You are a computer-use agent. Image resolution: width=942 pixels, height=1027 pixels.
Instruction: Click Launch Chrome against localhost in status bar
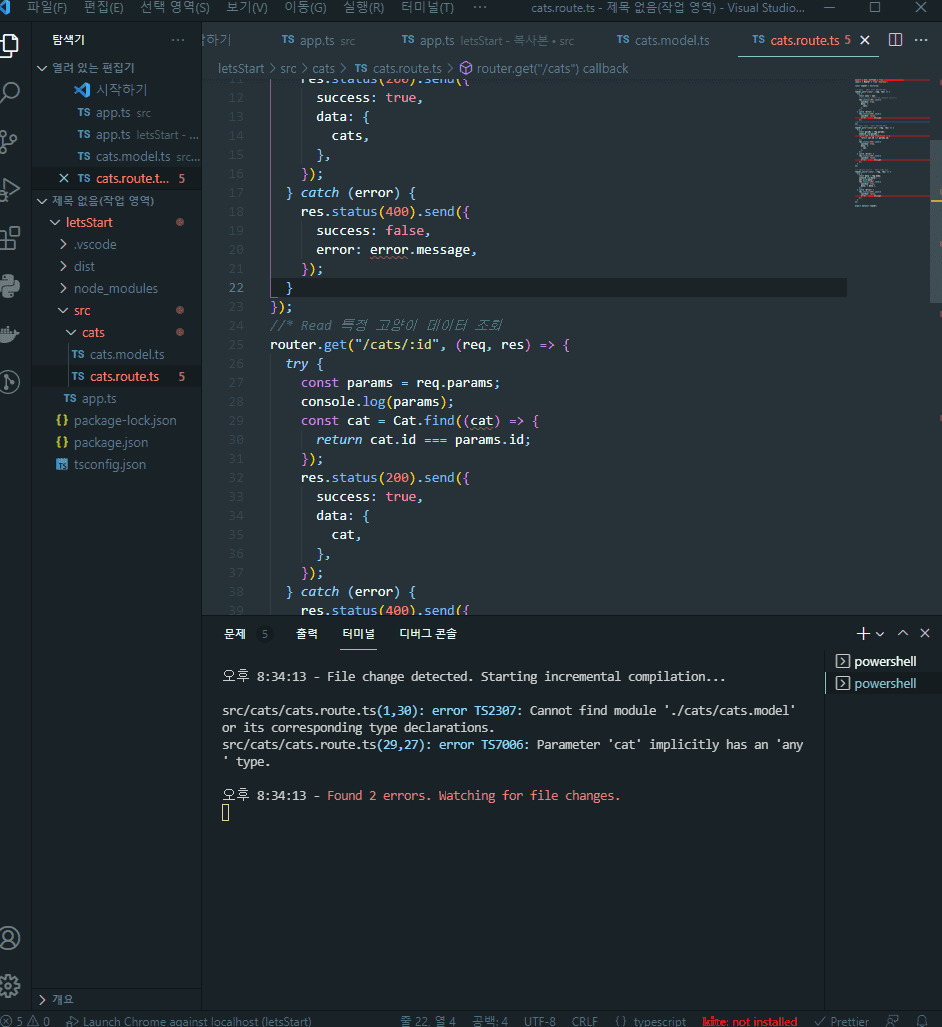pos(188,1021)
